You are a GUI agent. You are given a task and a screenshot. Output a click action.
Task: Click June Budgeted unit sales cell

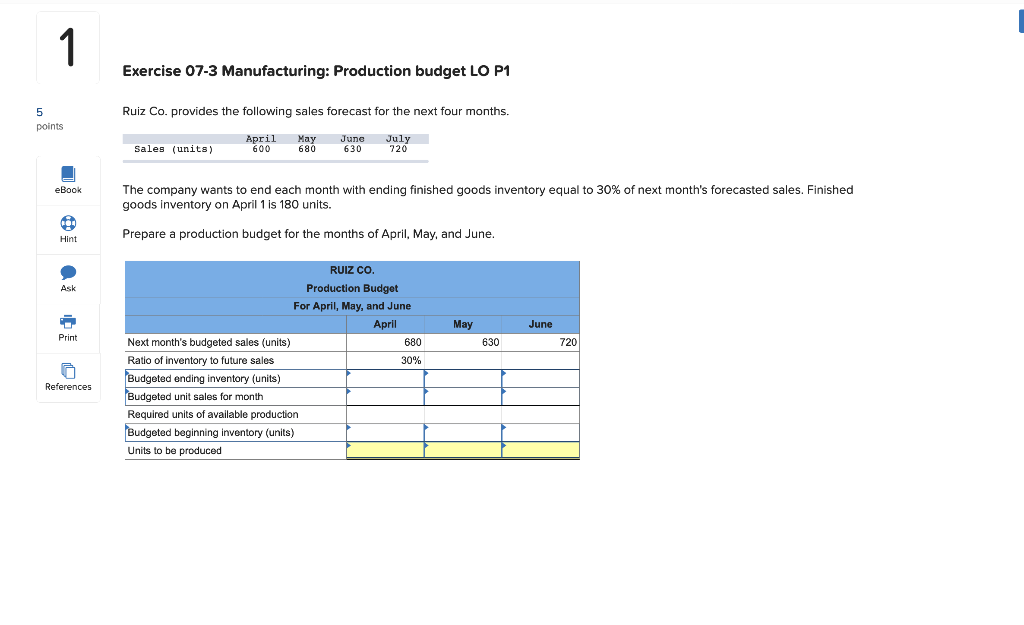point(541,396)
